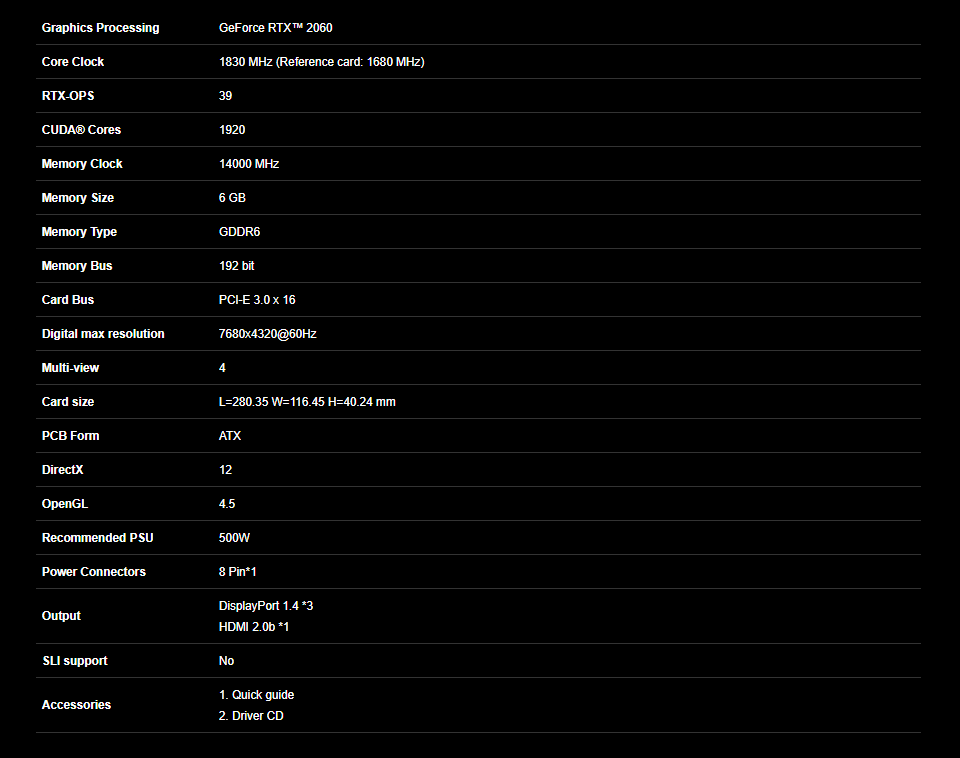This screenshot has height=758, width=960.
Task: Click the Graphics Processing row label
Action: [100, 28]
